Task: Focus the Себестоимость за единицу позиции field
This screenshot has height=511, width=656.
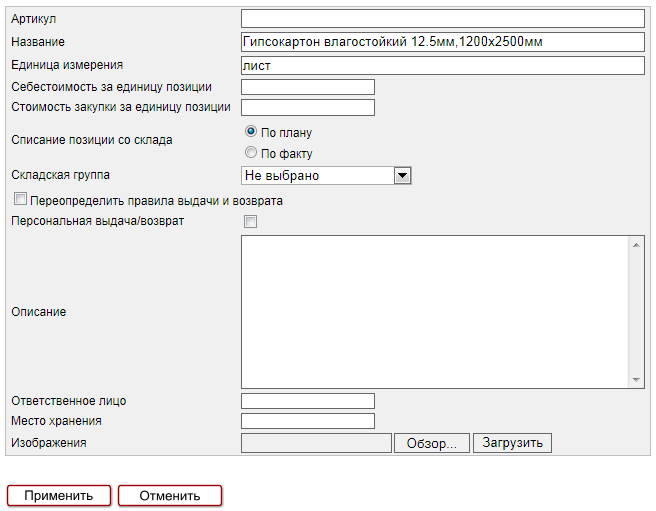Action: 308,87
